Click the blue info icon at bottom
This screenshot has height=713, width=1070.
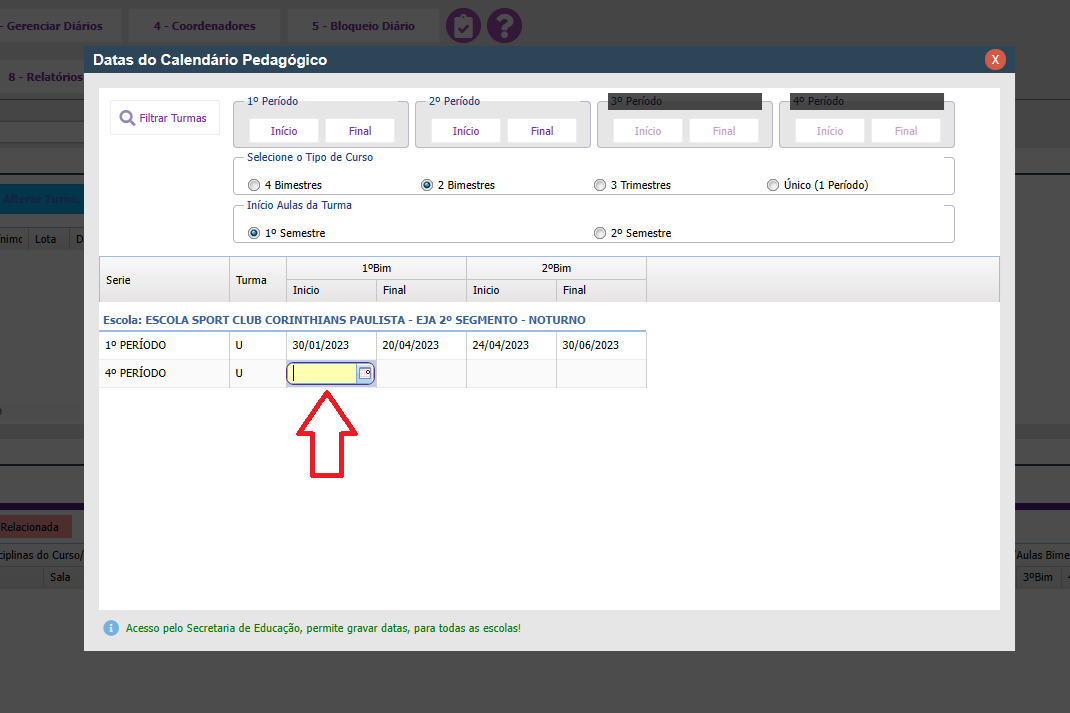pyautogui.click(x=111, y=628)
